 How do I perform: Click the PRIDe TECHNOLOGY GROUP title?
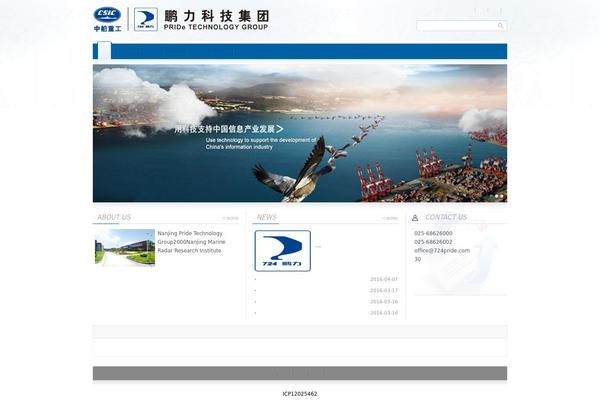216,27
